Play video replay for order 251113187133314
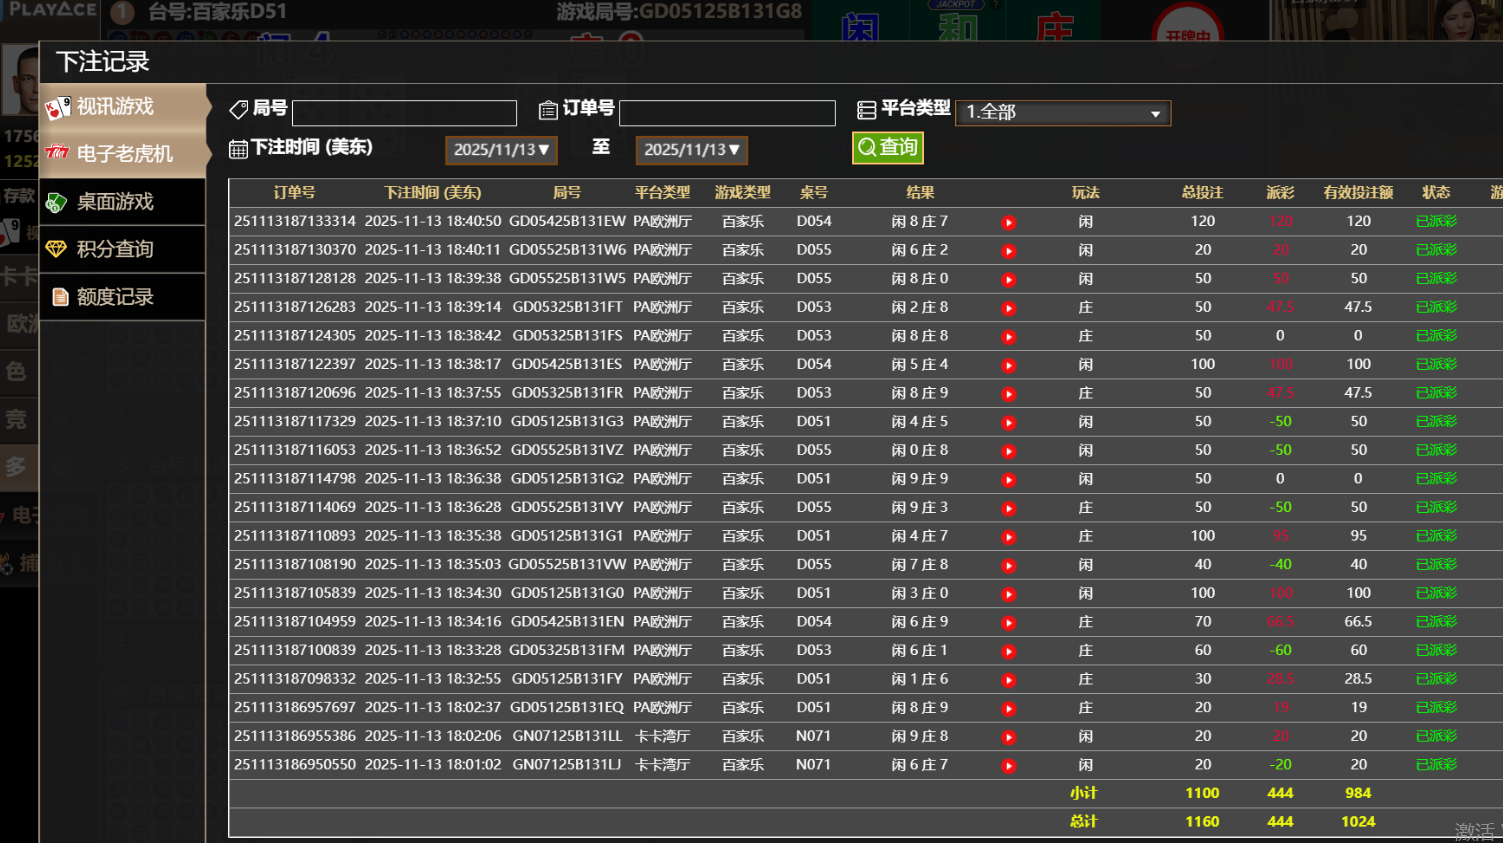Image resolution: width=1503 pixels, height=843 pixels. (1008, 223)
